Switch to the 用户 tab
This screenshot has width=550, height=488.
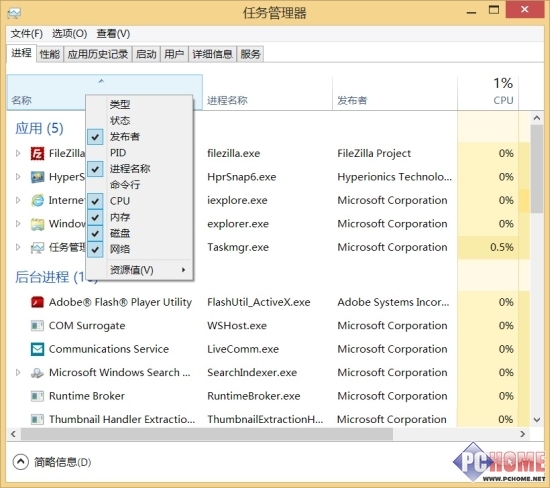pyautogui.click(x=174, y=54)
